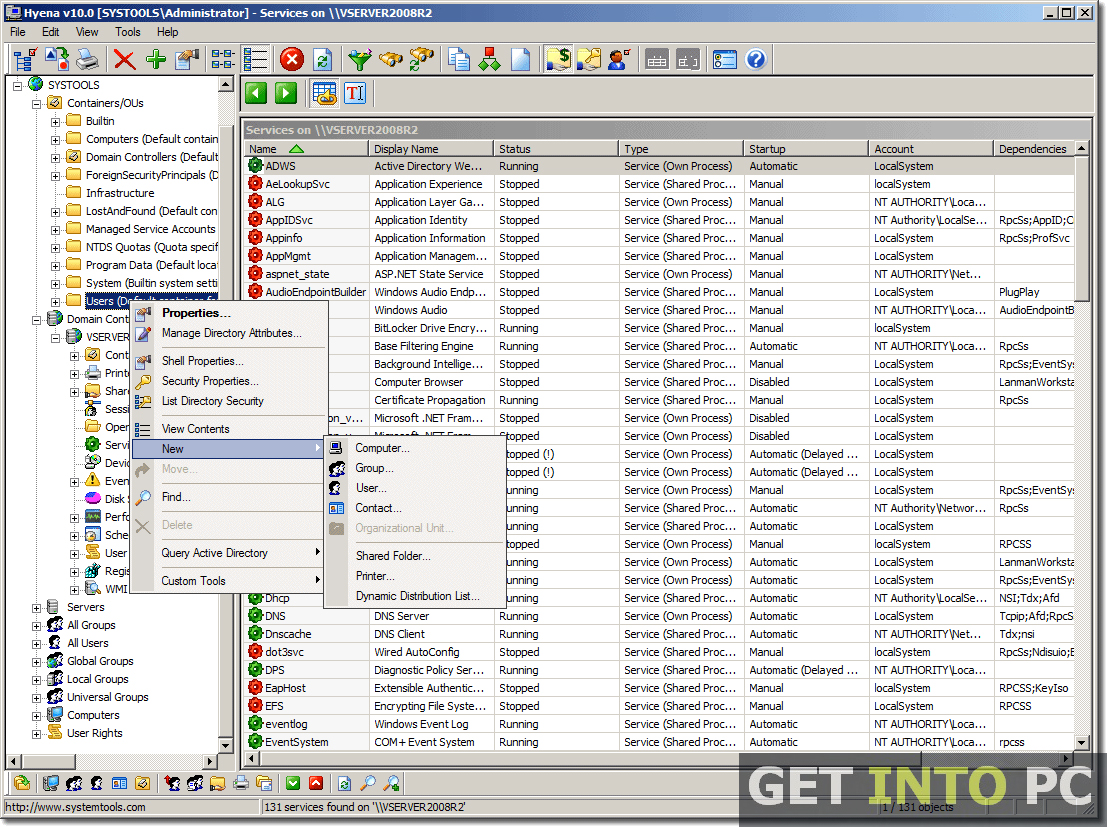Open the Tools menu
This screenshot has width=1107, height=827.
click(128, 32)
